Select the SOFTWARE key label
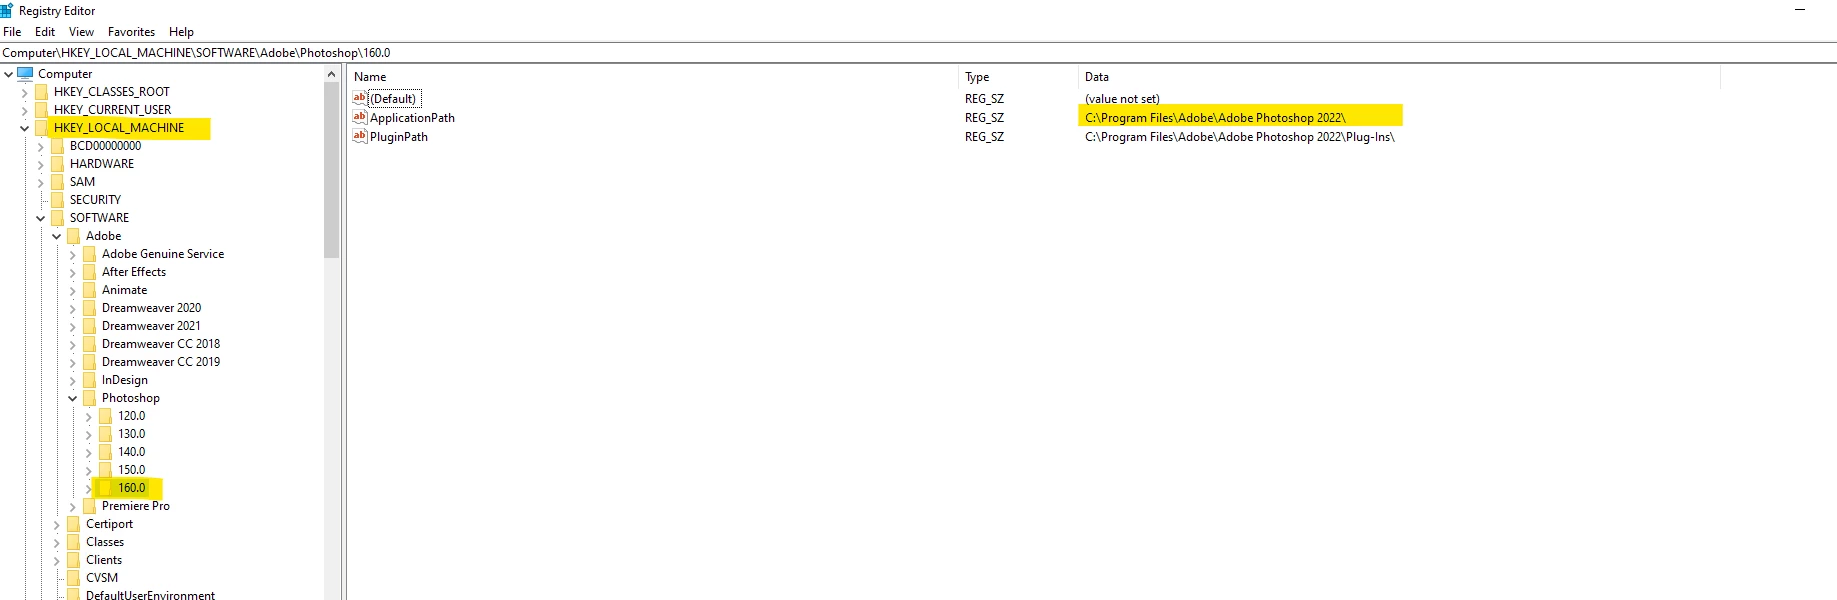The image size is (1837, 600). pos(99,218)
